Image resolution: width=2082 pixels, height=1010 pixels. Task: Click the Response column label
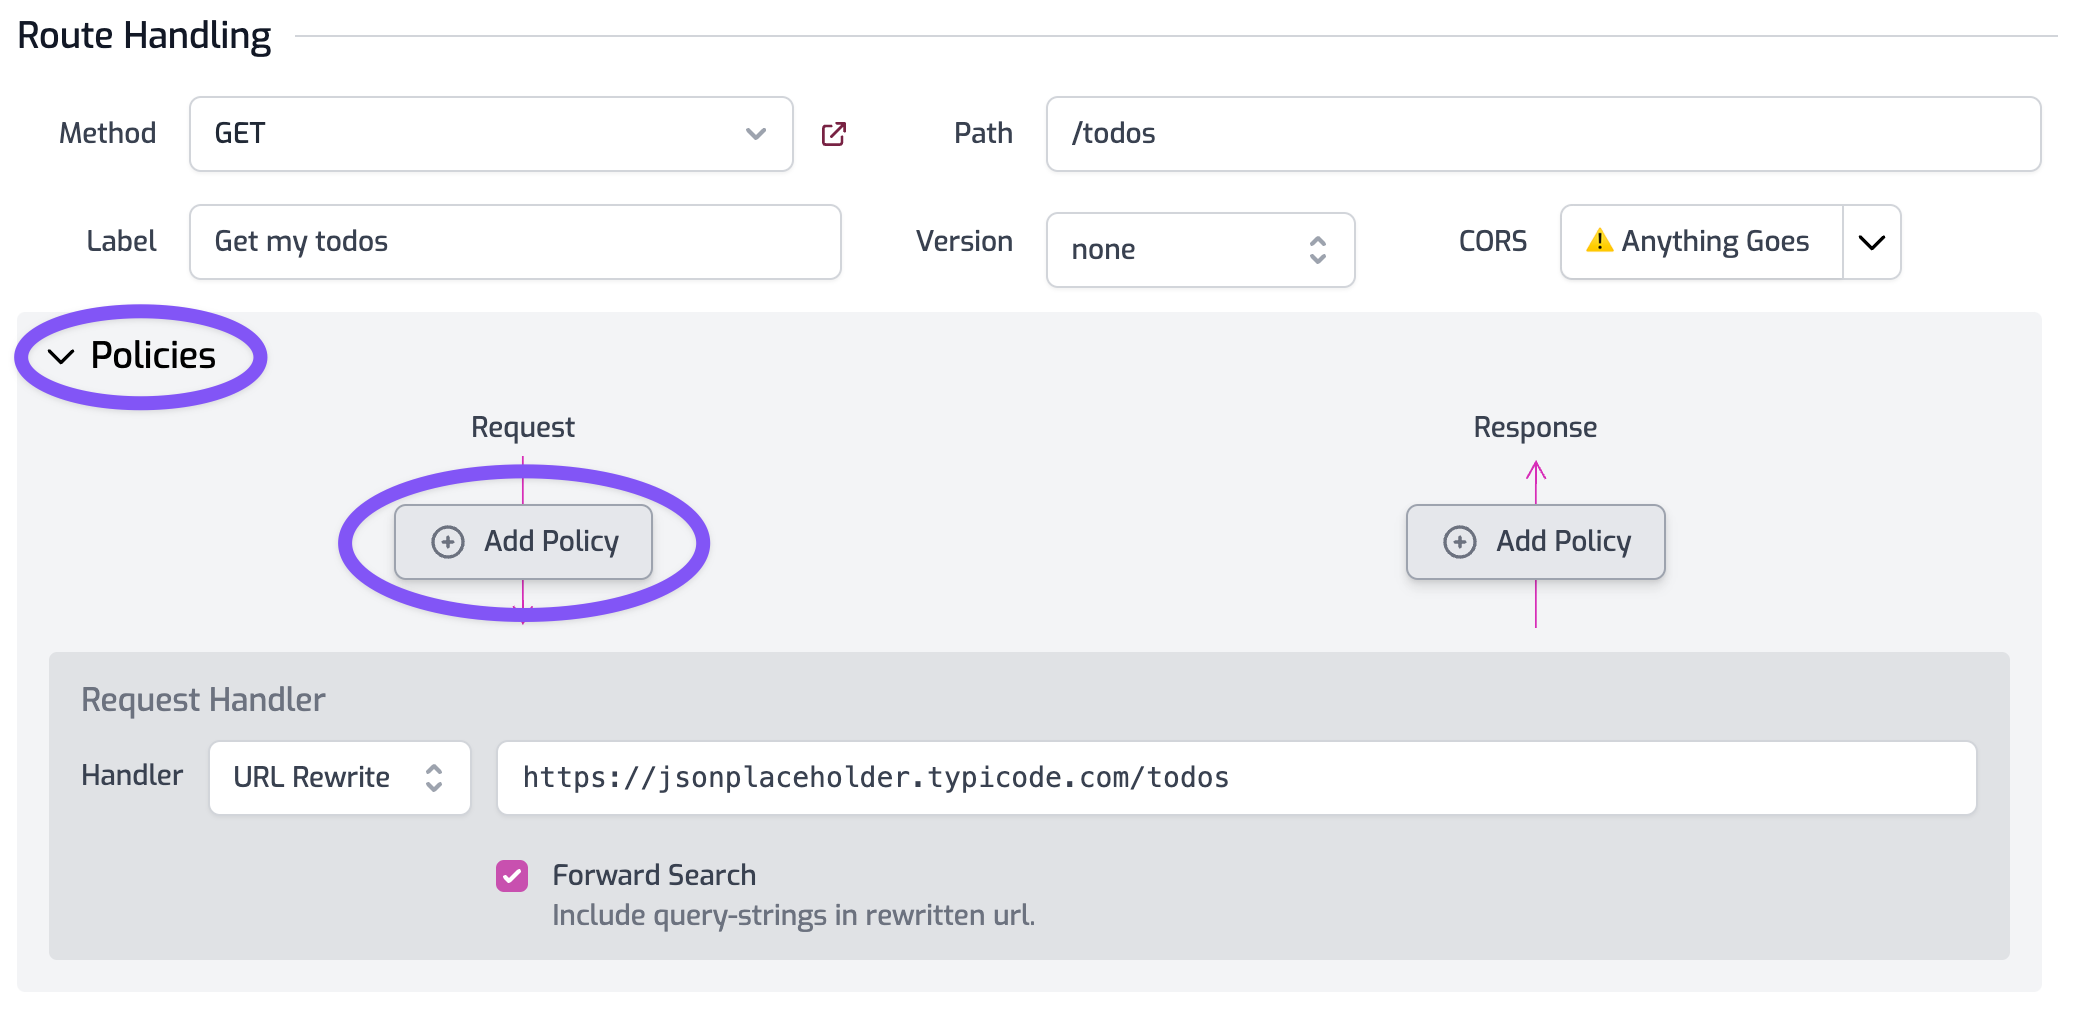pyautogui.click(x=1534, y=427)
